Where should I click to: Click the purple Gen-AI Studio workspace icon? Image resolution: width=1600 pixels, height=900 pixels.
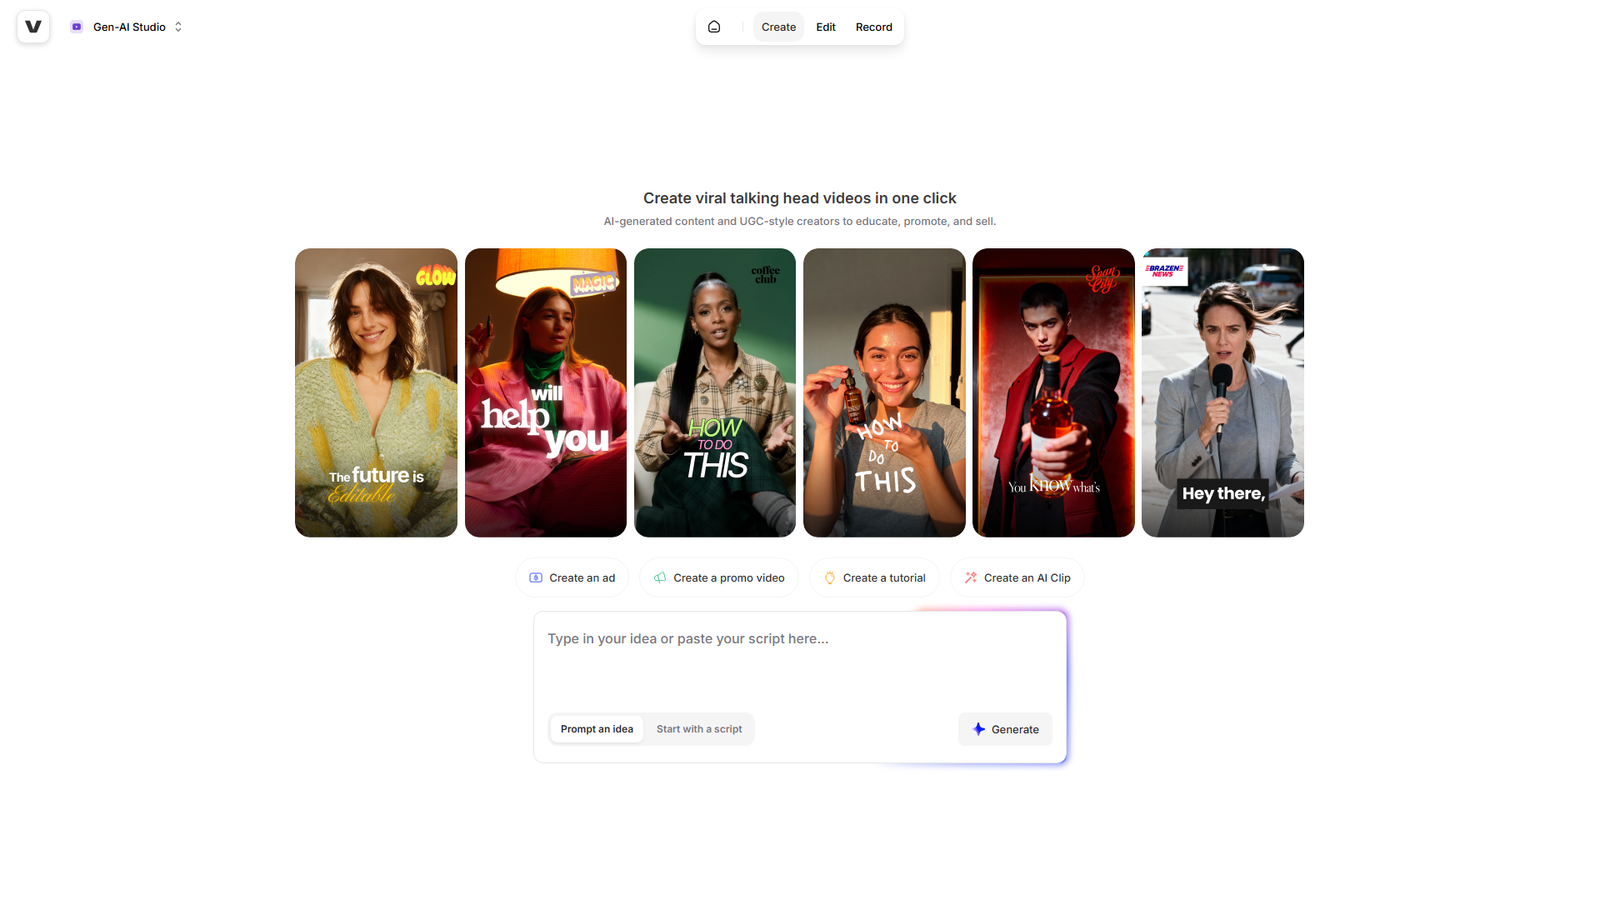[x=77, y=27]
